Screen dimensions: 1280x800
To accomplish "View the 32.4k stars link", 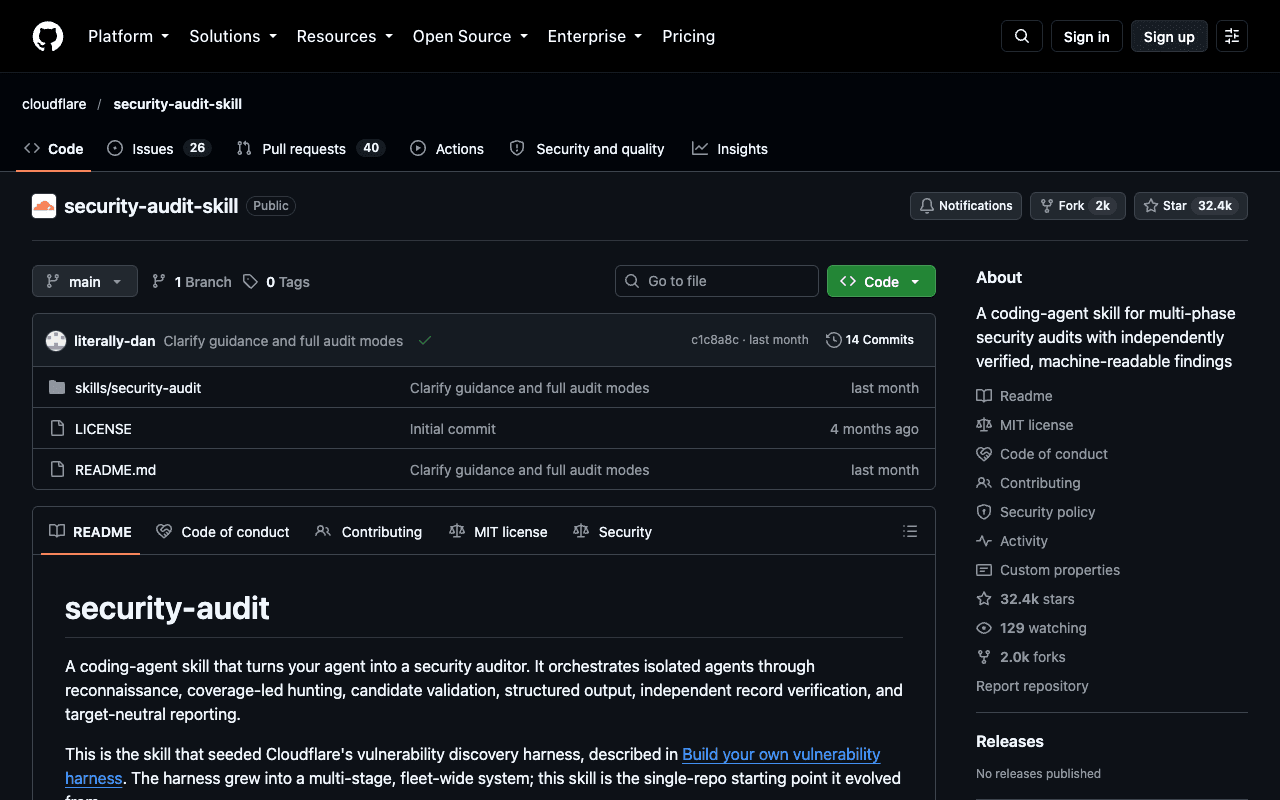I will pyautogui.click(x=1025, y=599).
